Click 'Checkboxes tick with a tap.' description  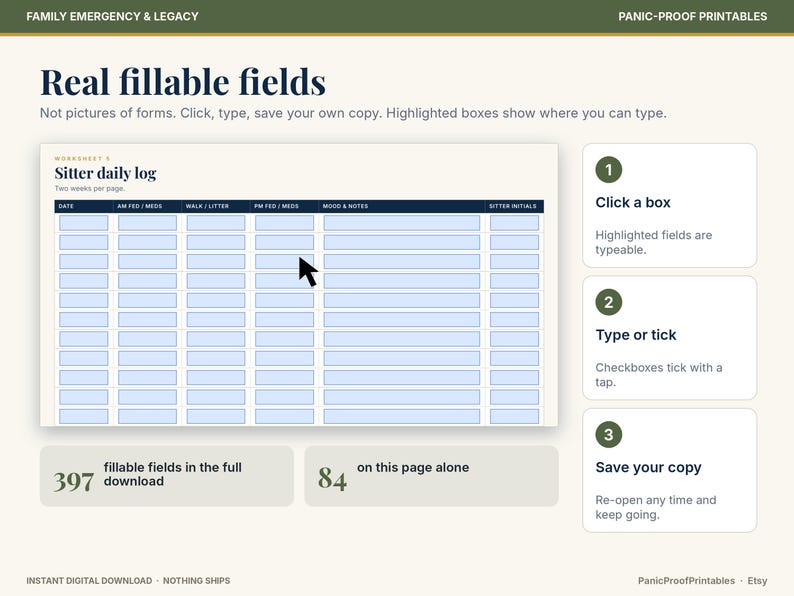(658, 375)
